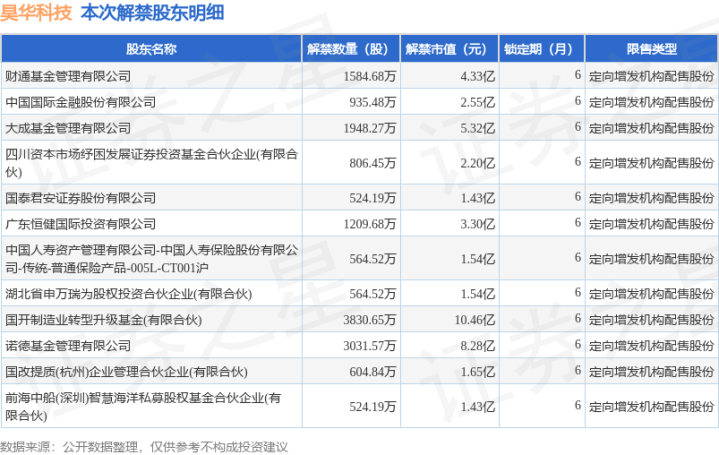This screenshot has width=719, height=455.
Task: Select the 解禁数量（股） column header
Action: [x=351, y=49]
